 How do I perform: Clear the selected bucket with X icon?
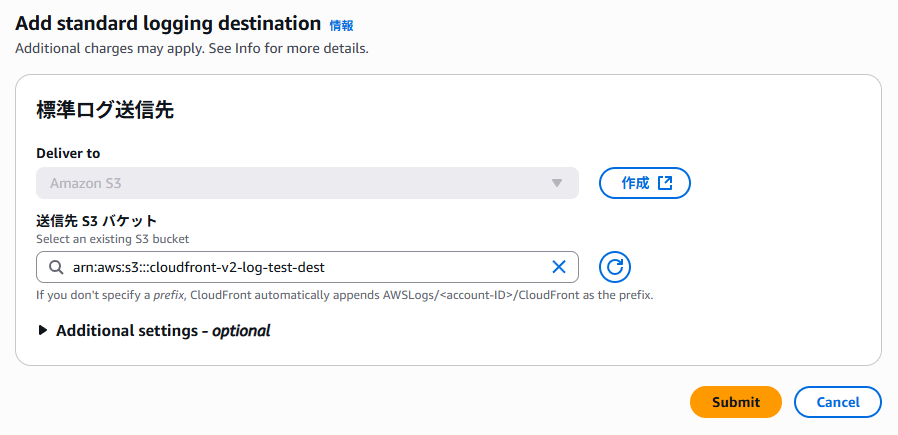tap(558, 267)
